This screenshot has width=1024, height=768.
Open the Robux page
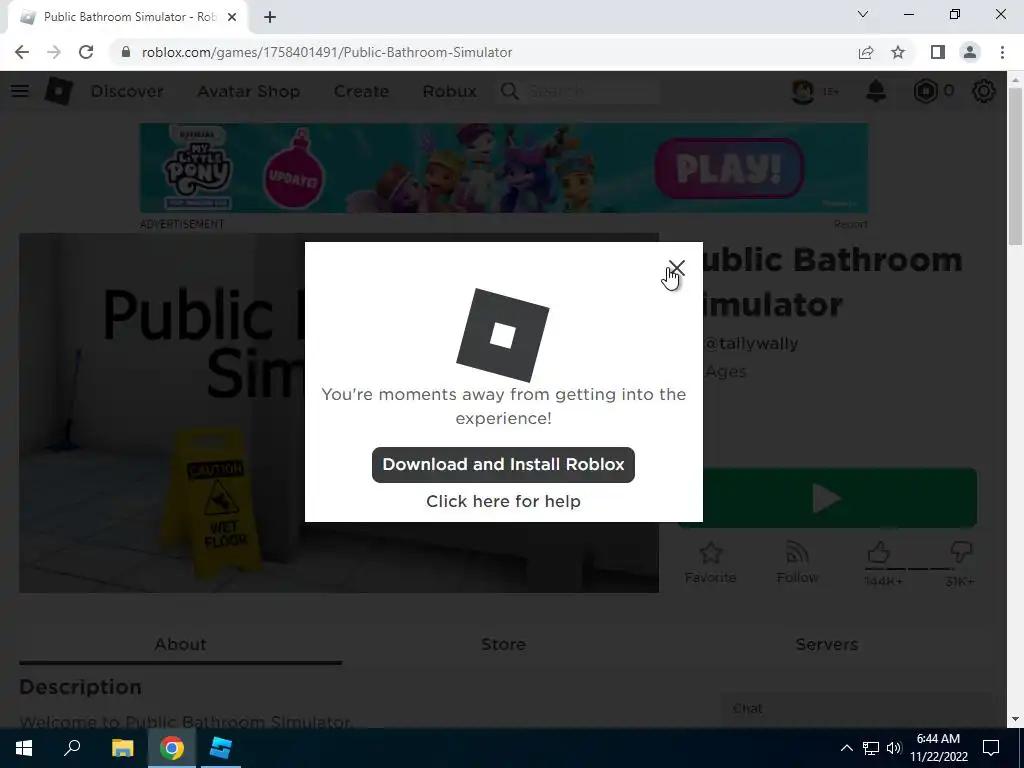(x=449, y=91)
